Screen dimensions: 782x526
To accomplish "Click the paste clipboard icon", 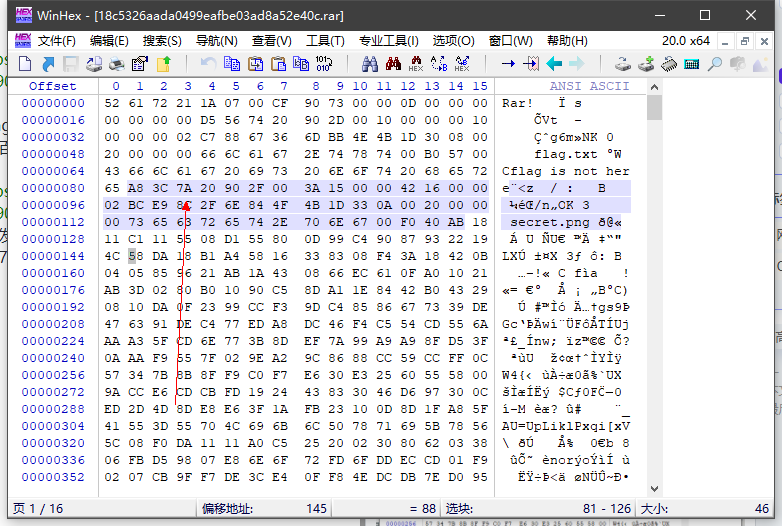I will (x=278, y=64).
